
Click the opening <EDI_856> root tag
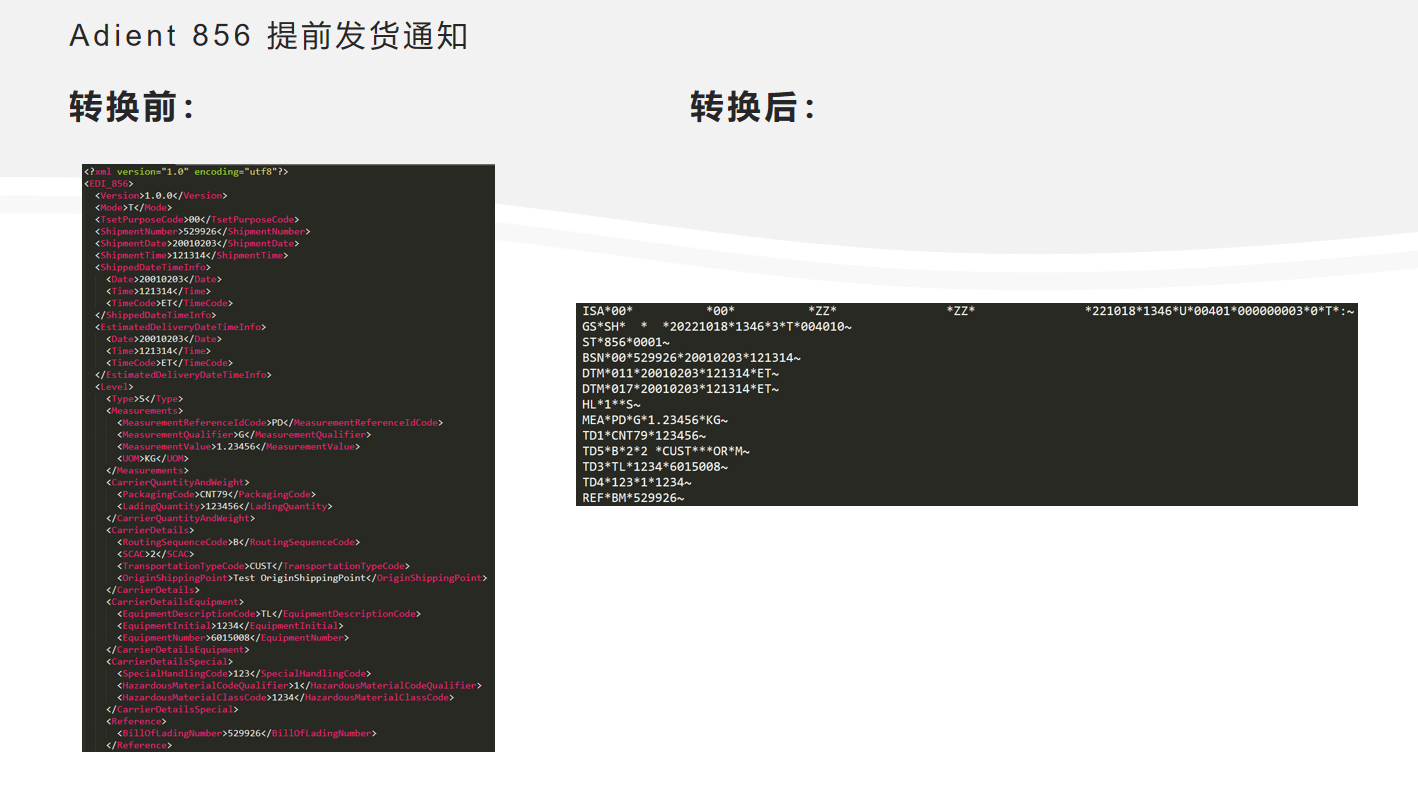(108, 184)
